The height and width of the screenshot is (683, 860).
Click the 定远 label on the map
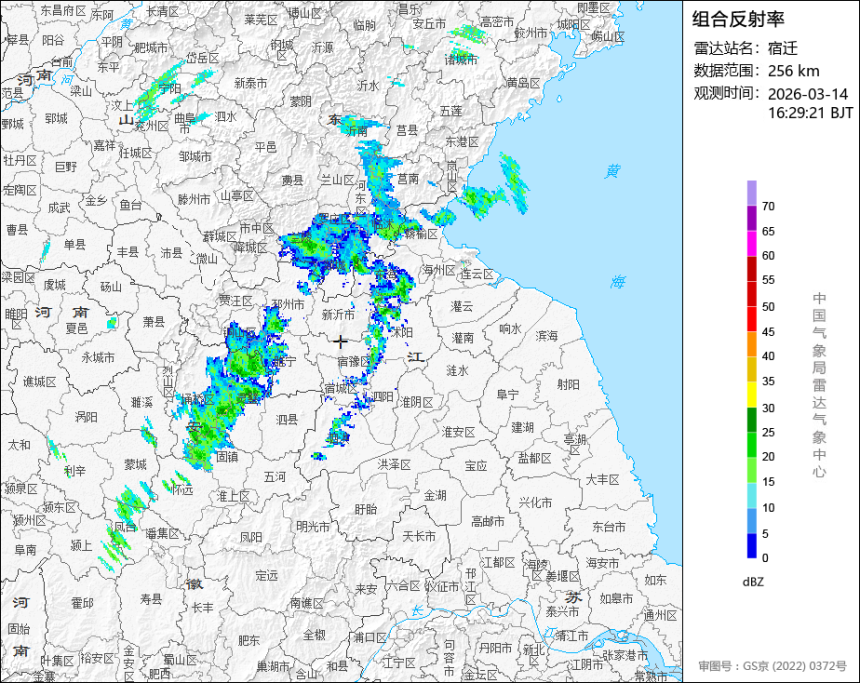[267, 575]
